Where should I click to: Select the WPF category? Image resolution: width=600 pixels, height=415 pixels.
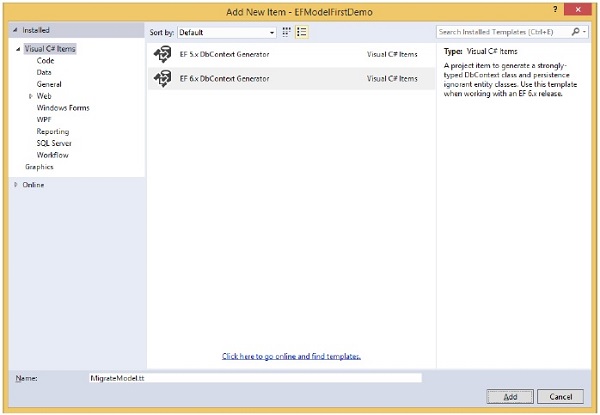[44, 120]
